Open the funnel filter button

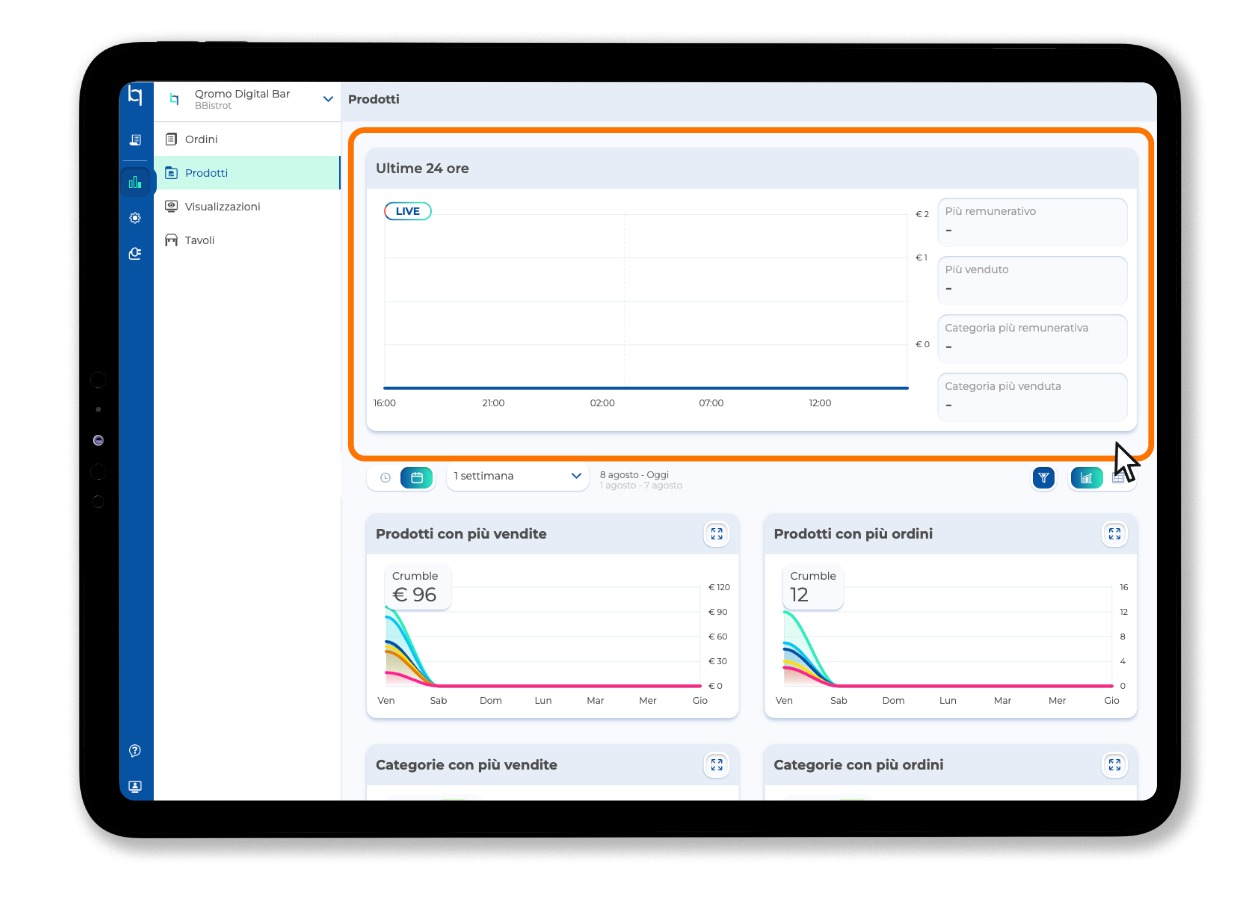pos(1043,478)
